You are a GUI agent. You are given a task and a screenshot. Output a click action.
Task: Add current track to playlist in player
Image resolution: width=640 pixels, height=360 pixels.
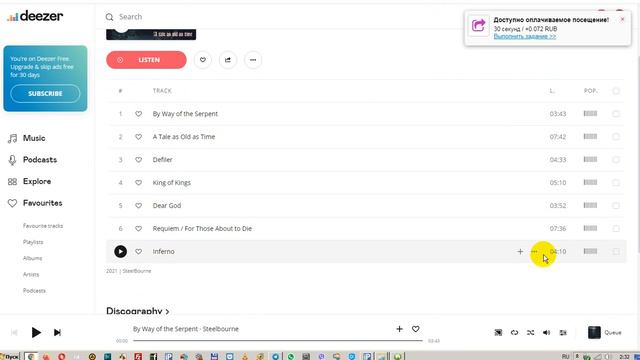[x=399, y=329]
